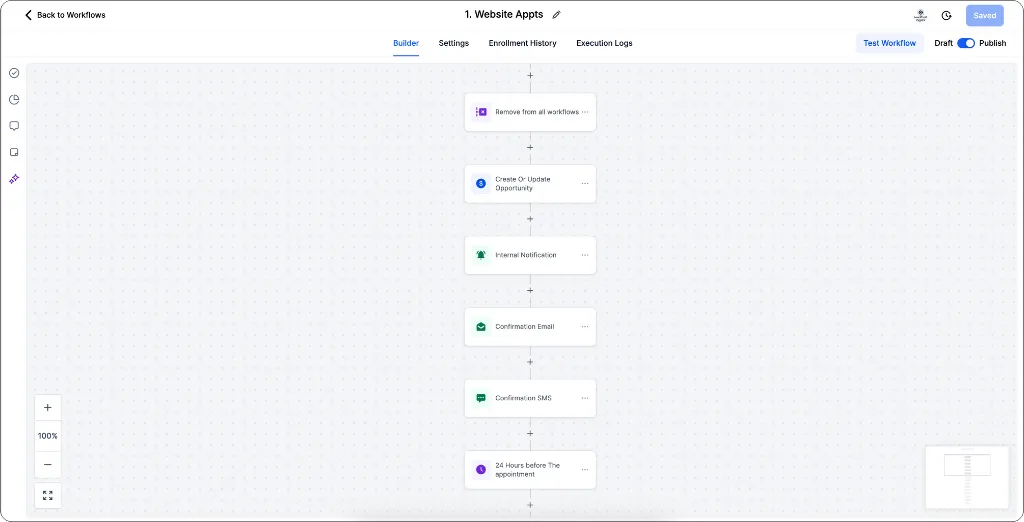
Task: Open the Enrollment History tab
Action: (522, 43)
